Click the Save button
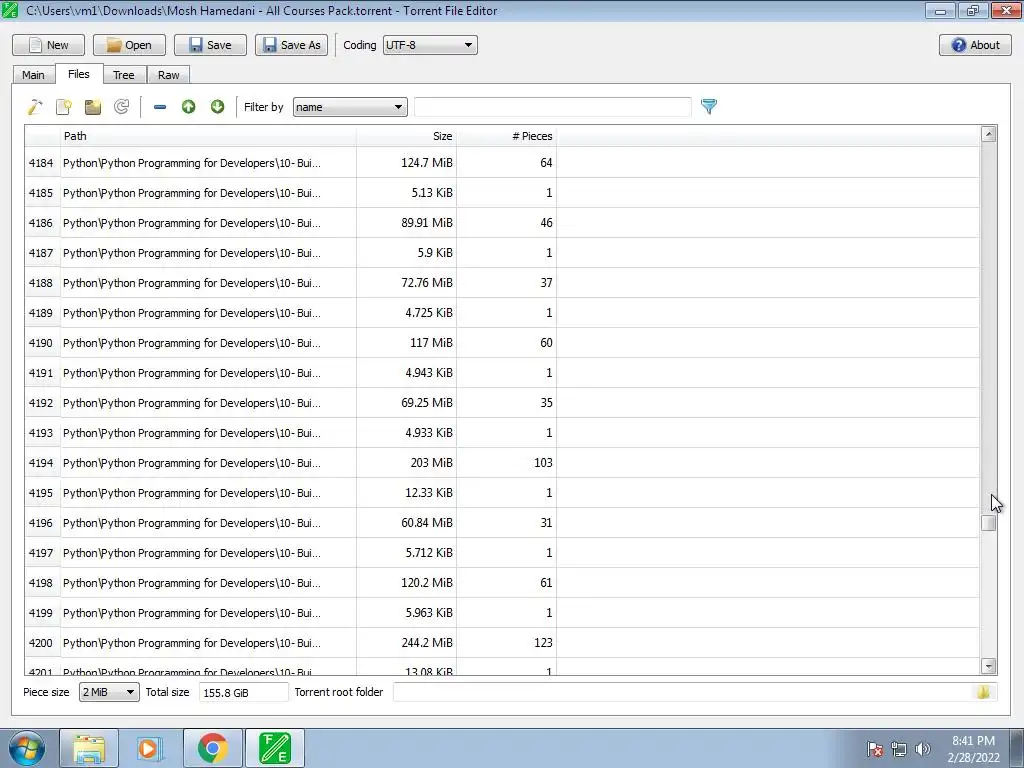Image resolution: width=1024 pixels, height=768 pixels. [210, 45]
